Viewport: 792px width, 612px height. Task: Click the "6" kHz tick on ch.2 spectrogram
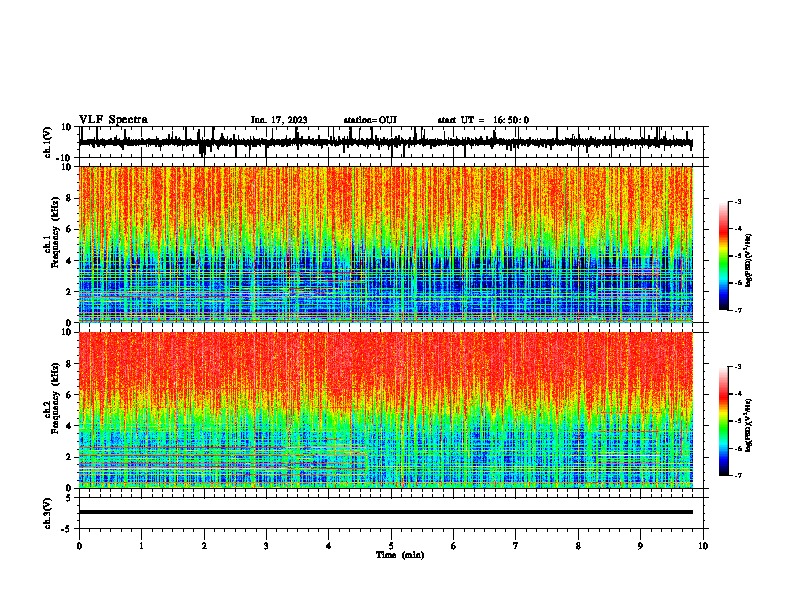(70, 395)
